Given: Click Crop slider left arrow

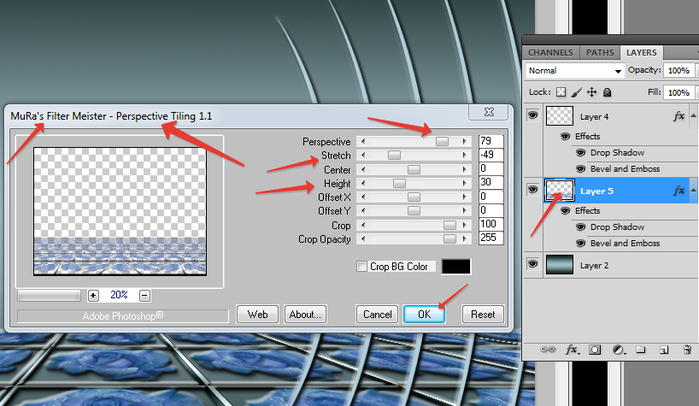Looking at the screenshot, I should click(x=363, y=225).
